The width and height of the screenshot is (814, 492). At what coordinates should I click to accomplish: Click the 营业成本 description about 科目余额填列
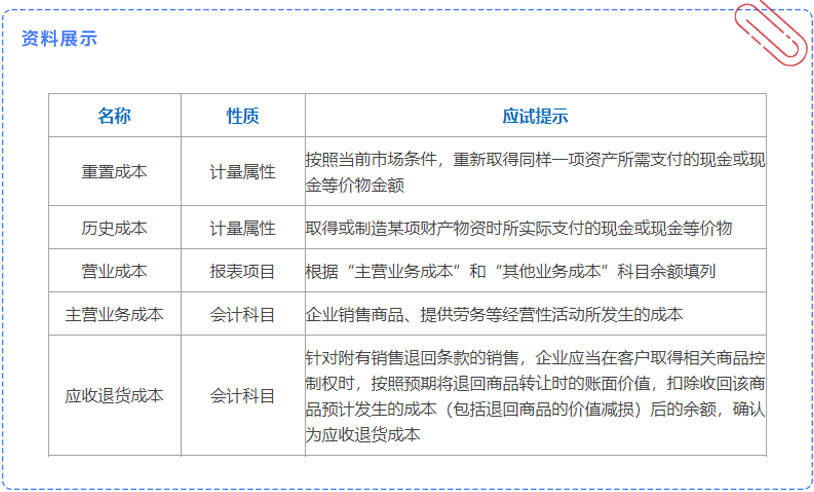point(510,271)
